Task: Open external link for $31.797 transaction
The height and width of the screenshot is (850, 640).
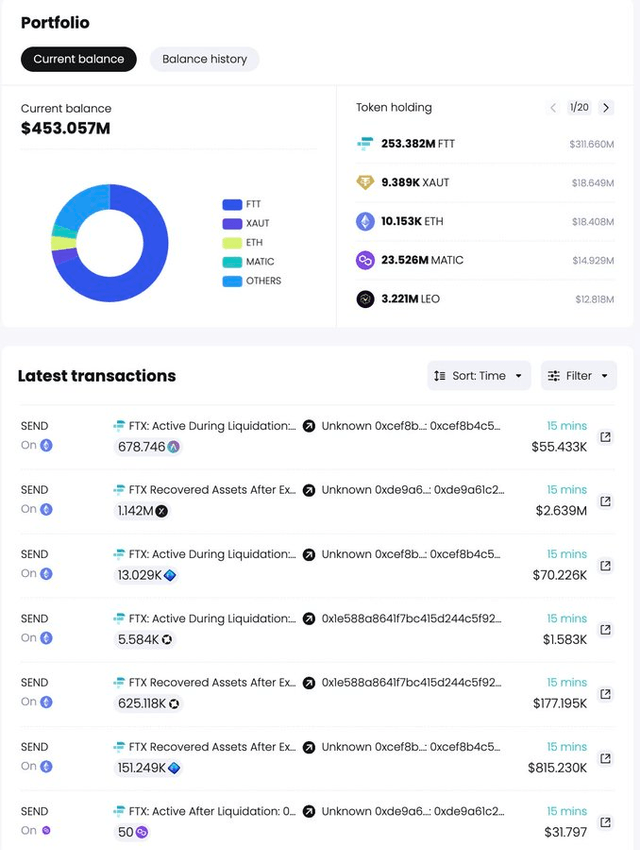Action: [x=605, y=822]
